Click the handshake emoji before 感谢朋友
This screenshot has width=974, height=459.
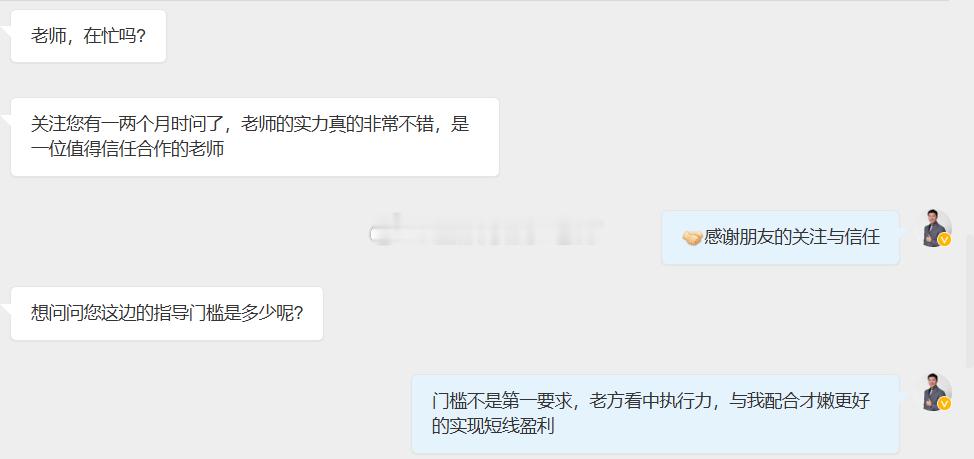click(692, 238)
